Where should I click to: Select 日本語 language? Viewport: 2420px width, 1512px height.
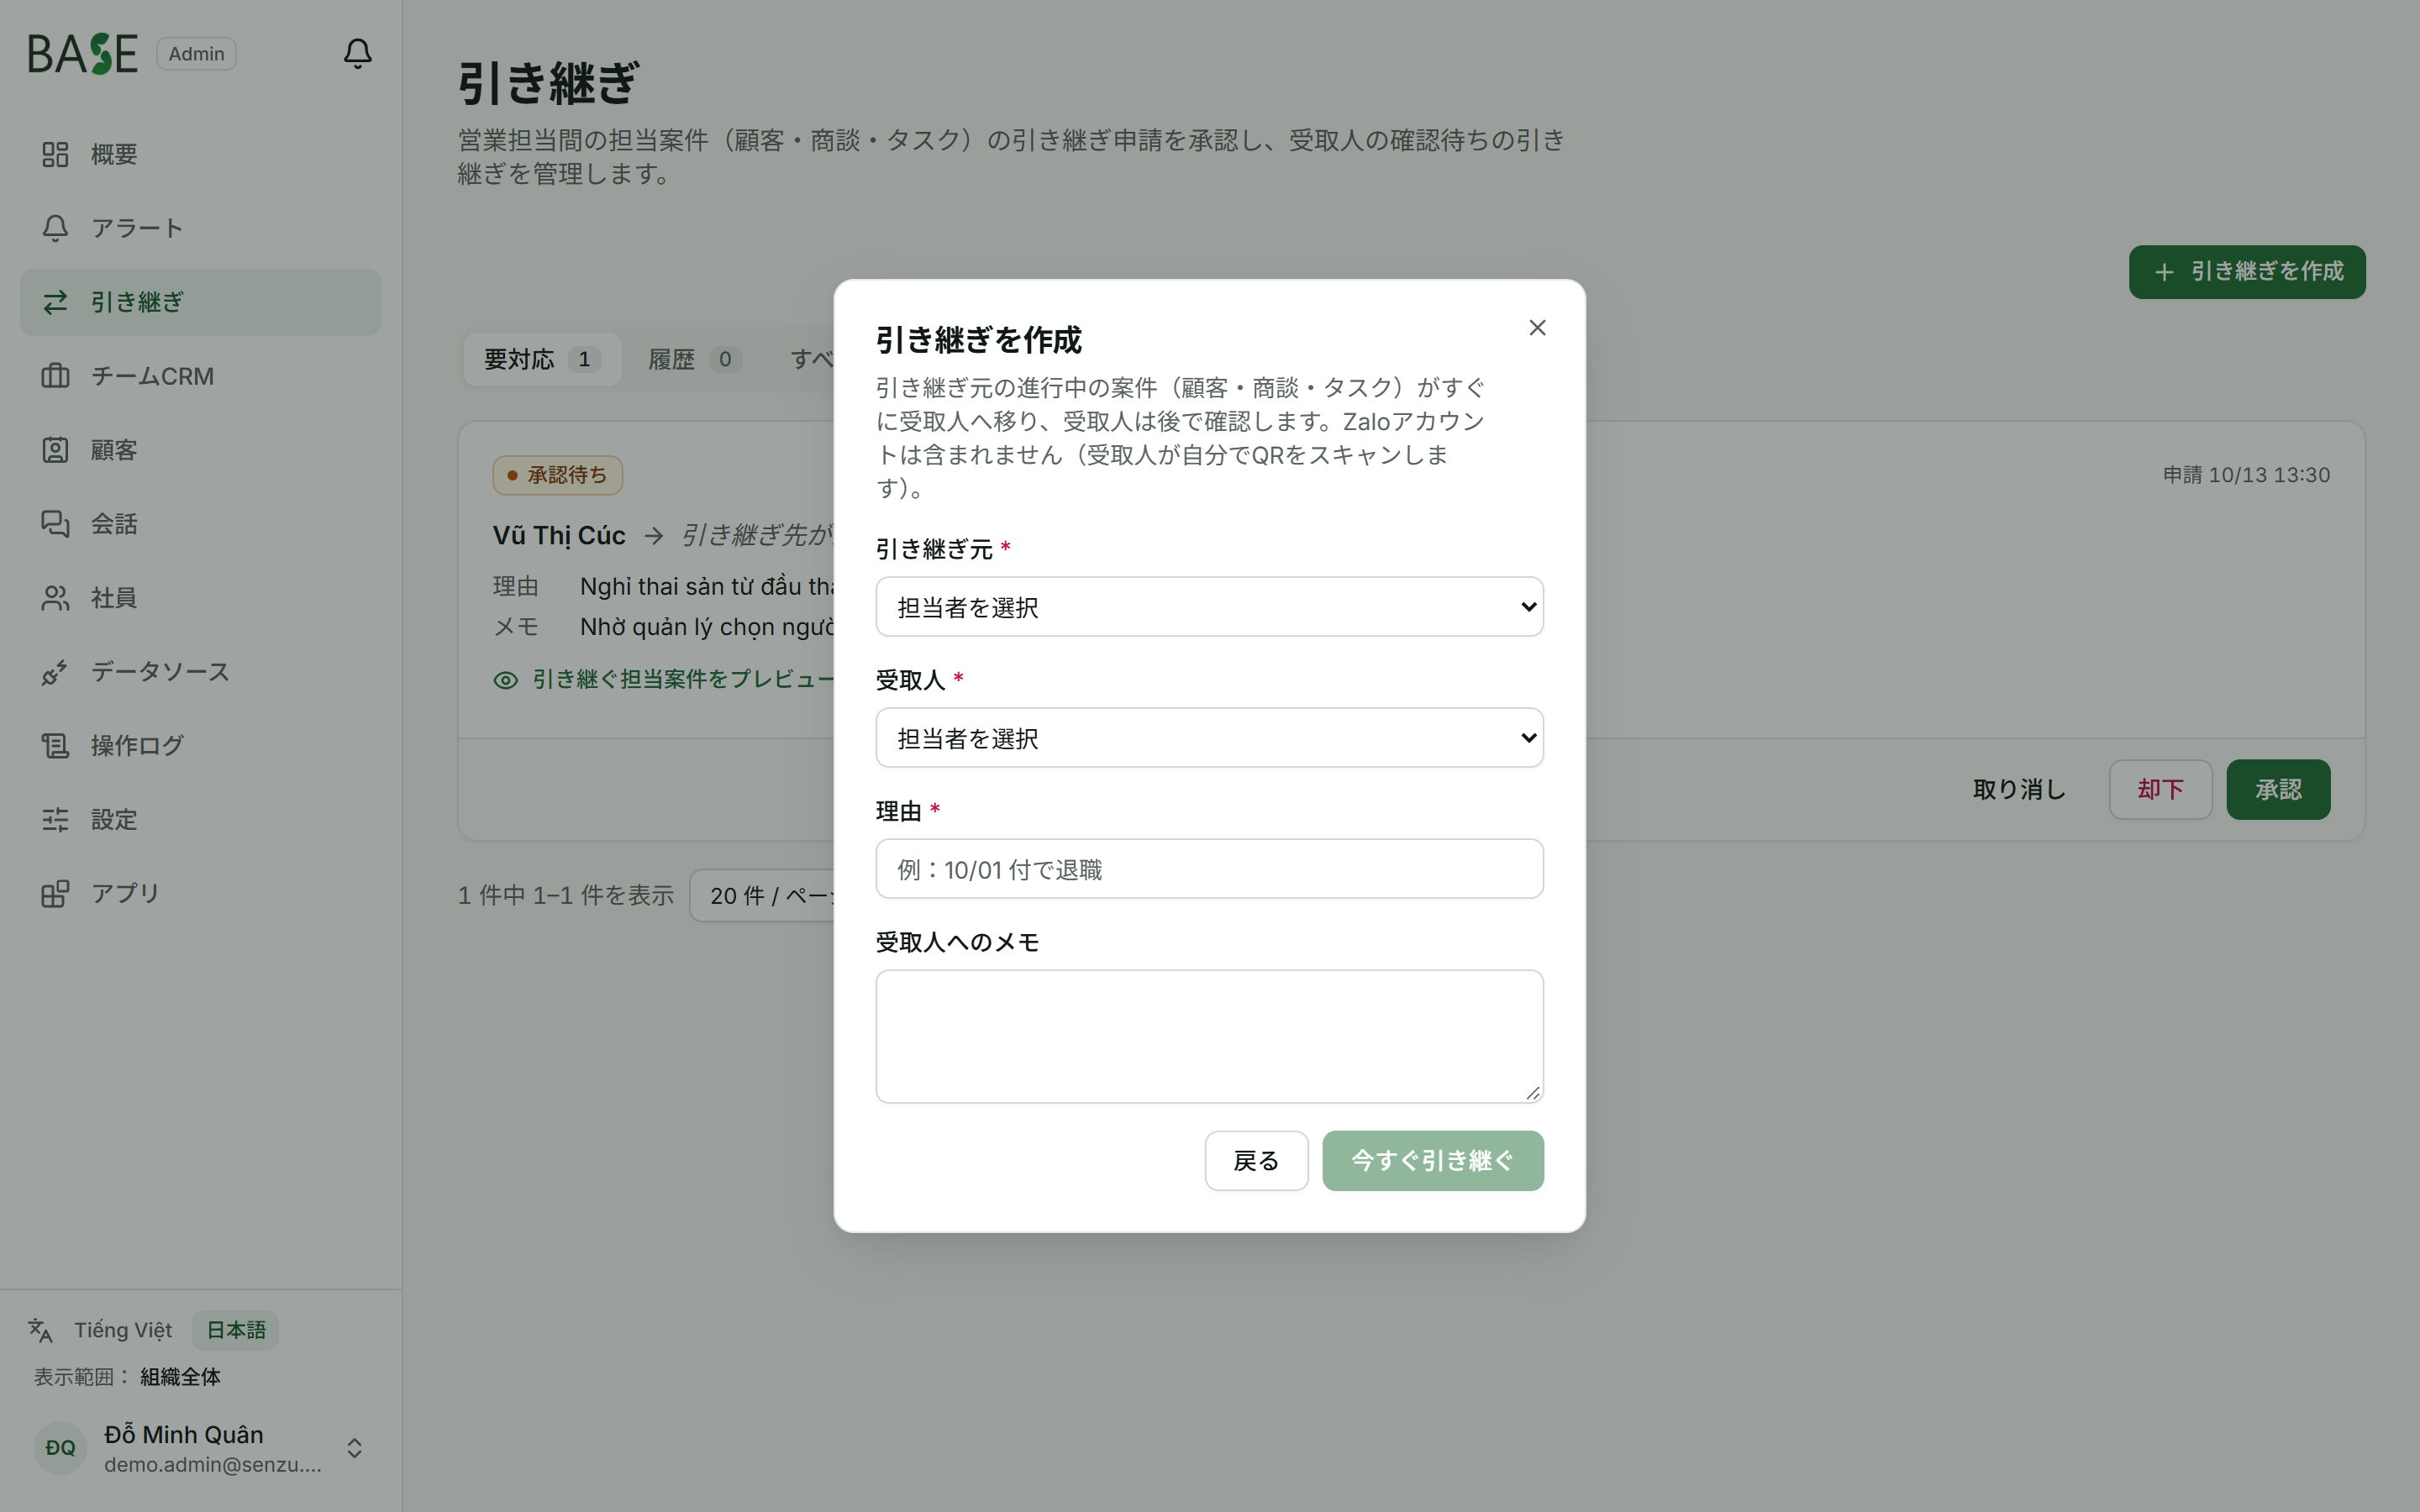236,1330
